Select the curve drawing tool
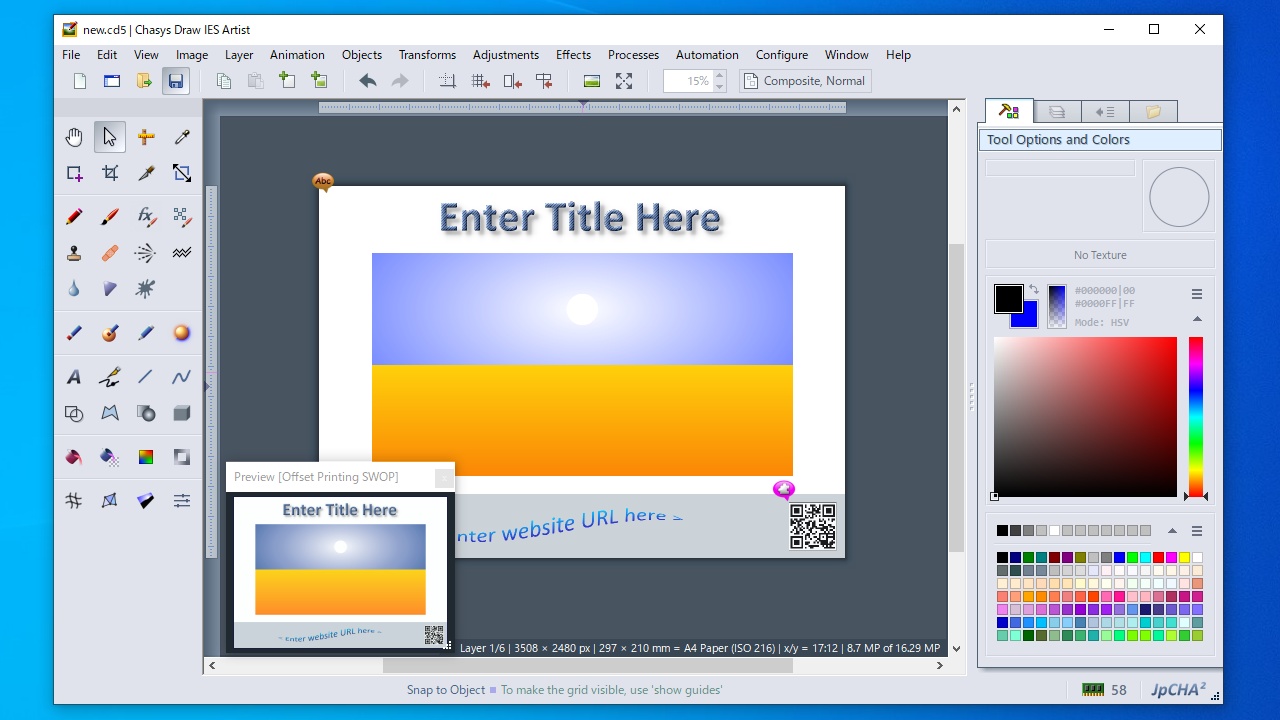This screenshot has width=1280, height=720. click(181, 377)
